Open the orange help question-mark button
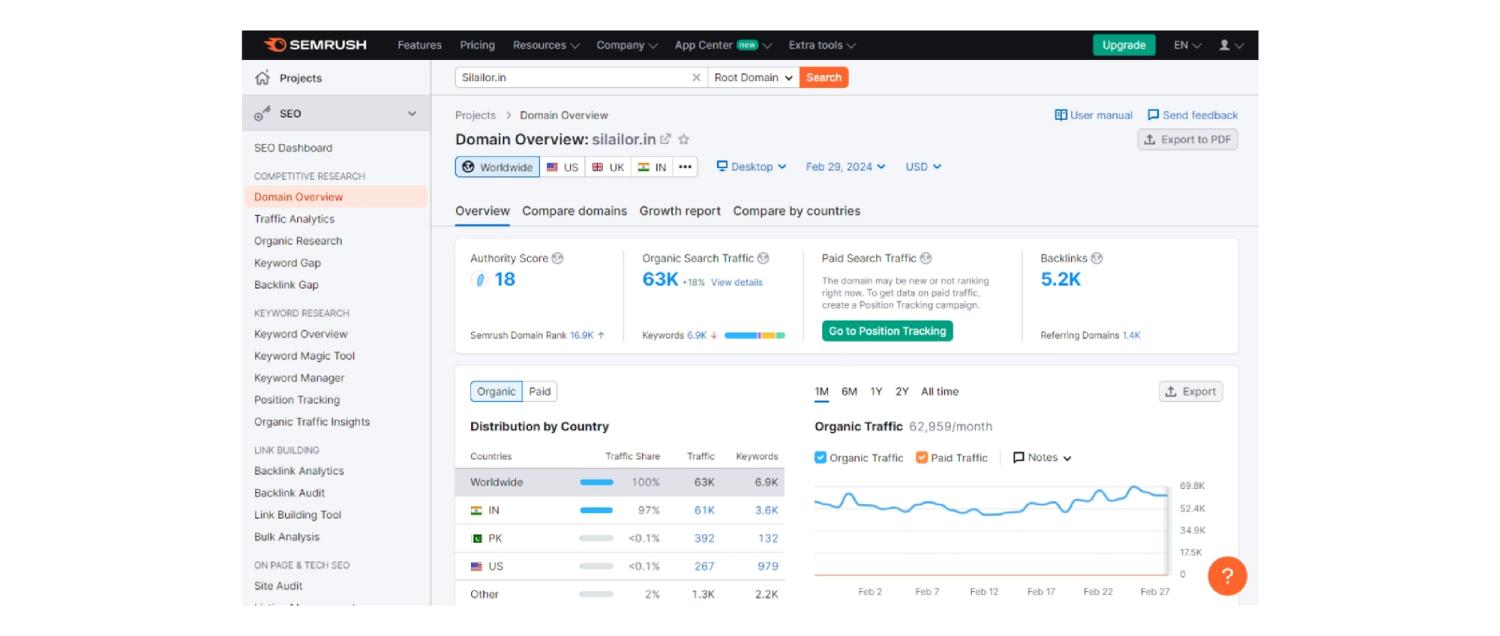1500x636 pixels. (x=1227, y=576)
